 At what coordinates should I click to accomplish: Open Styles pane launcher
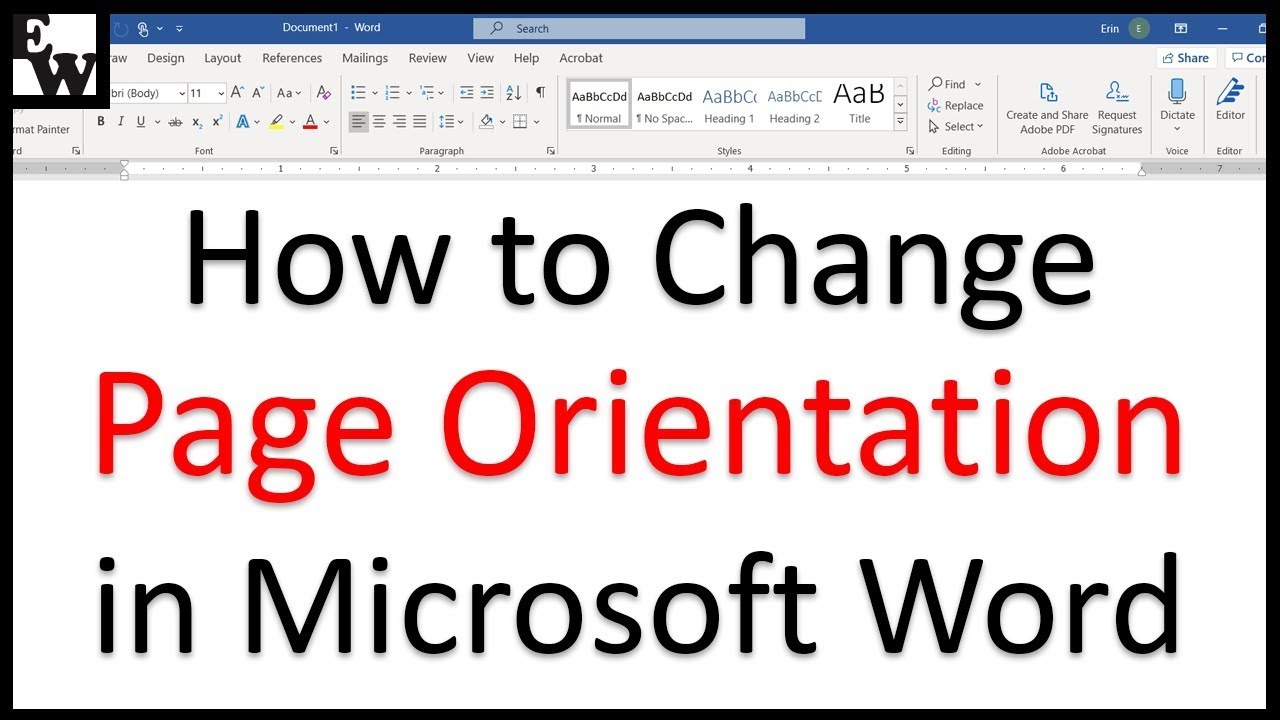tap(910, 151)
